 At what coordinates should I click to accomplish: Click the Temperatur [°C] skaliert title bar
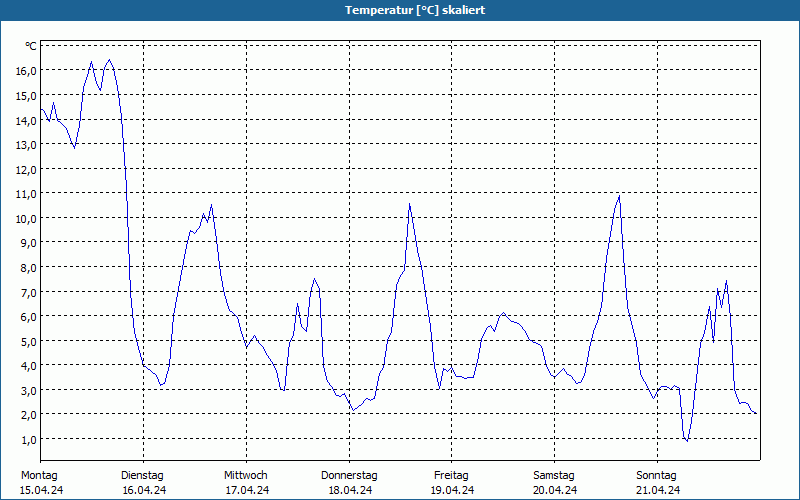[x=400, y=10]
